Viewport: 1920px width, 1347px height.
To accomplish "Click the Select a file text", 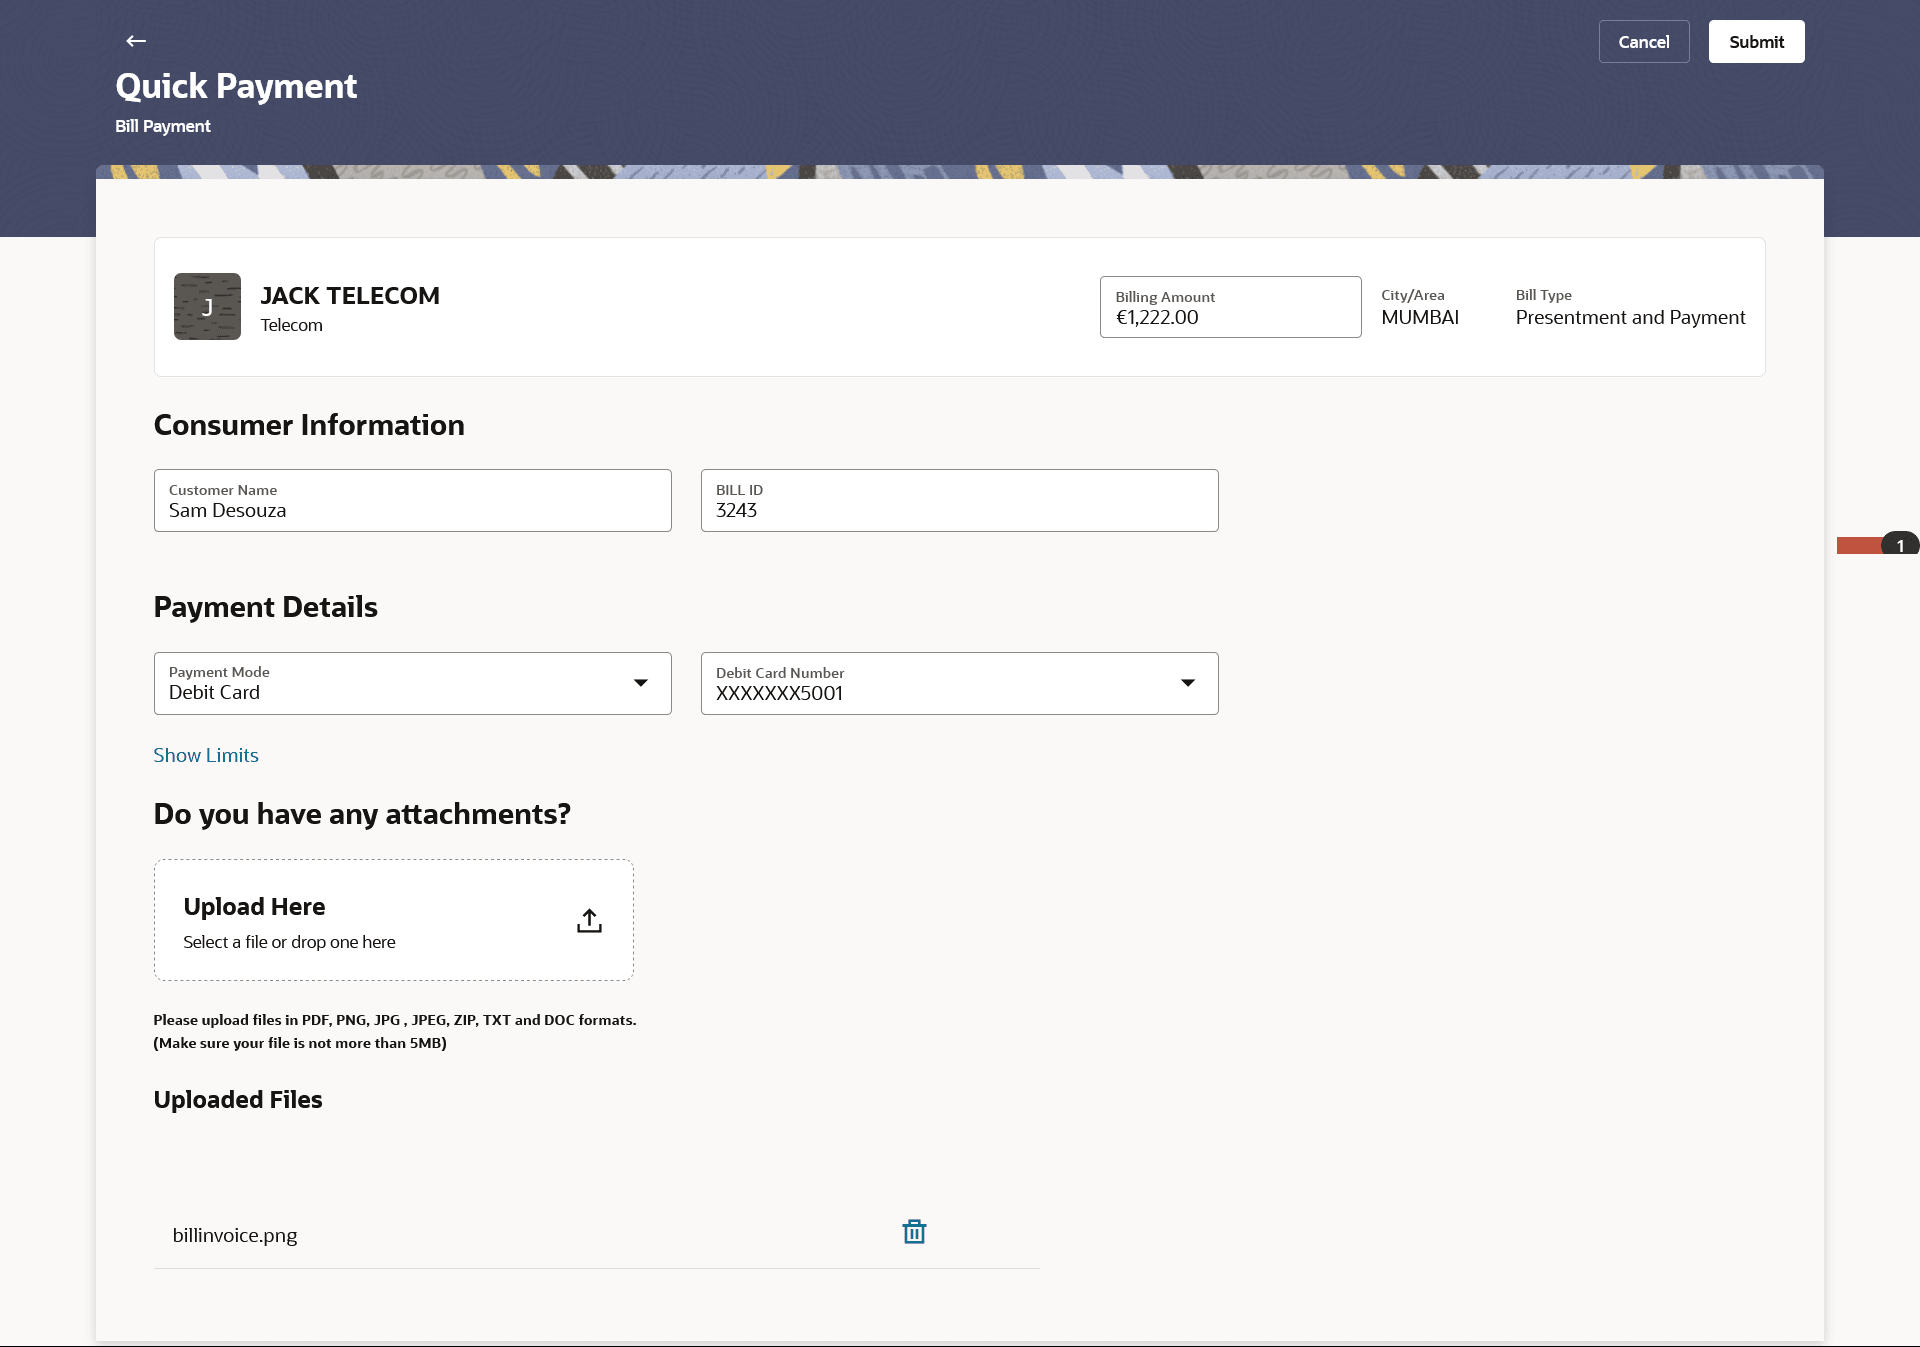I will pyautogui.click(x=289, y=942).
